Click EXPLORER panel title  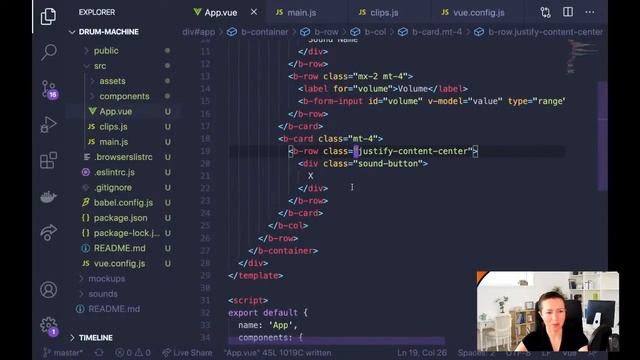97,12
